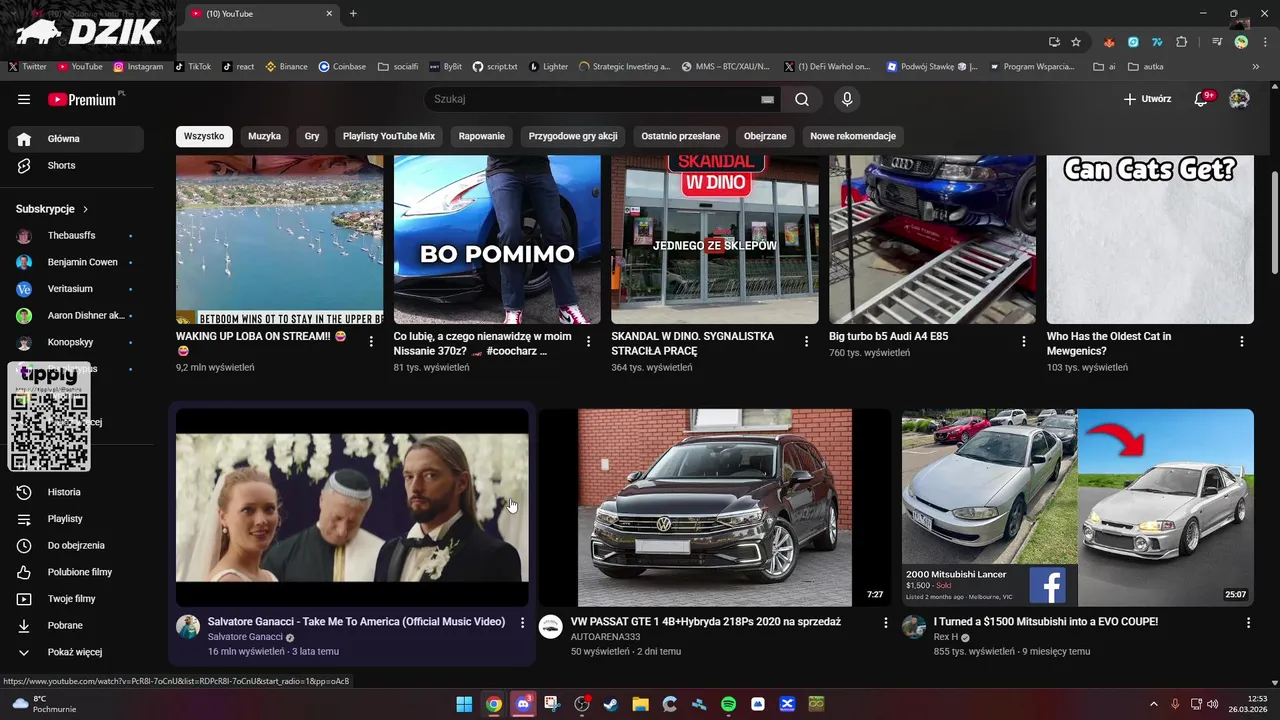
Task: Open the autka bookmarks folder
Action: [1146, 67]
